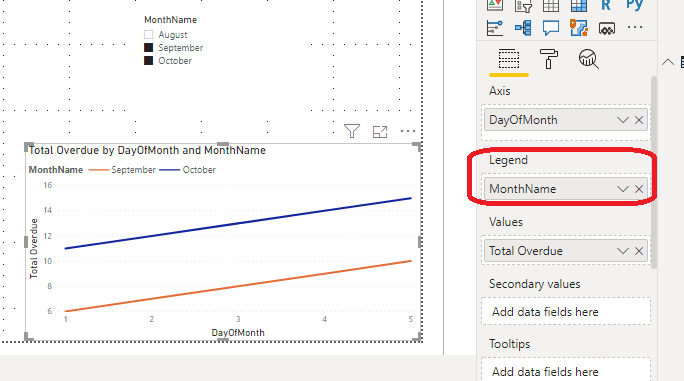Click the chart title Total Overdue by DayOfMonth

point(147,150)
